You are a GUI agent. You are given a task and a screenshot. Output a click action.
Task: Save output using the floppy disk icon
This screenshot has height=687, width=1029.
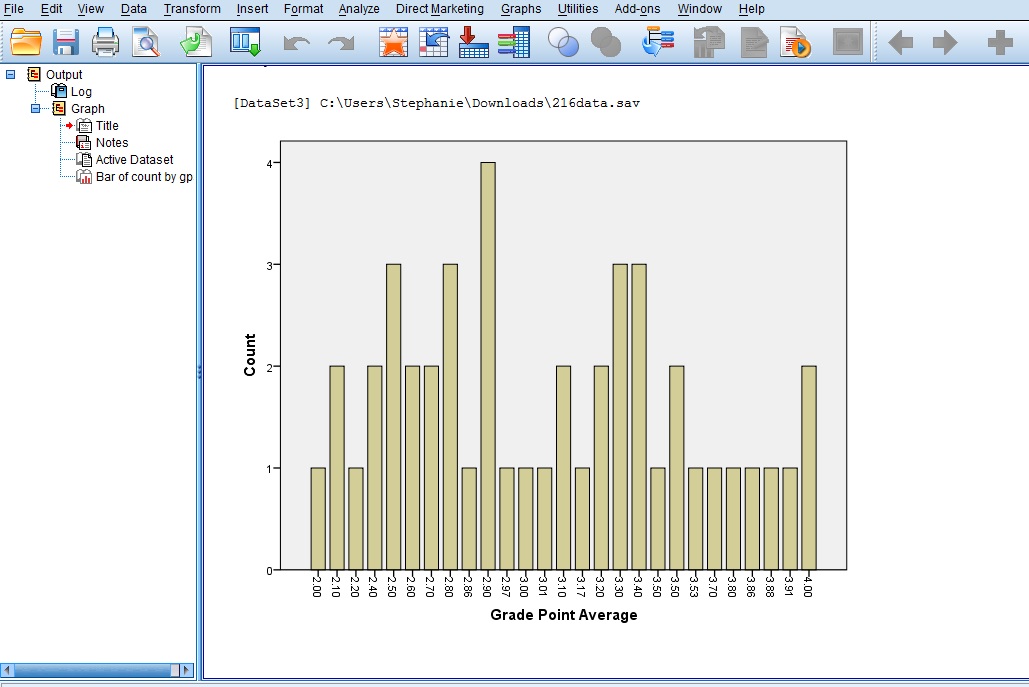(66, 43)
